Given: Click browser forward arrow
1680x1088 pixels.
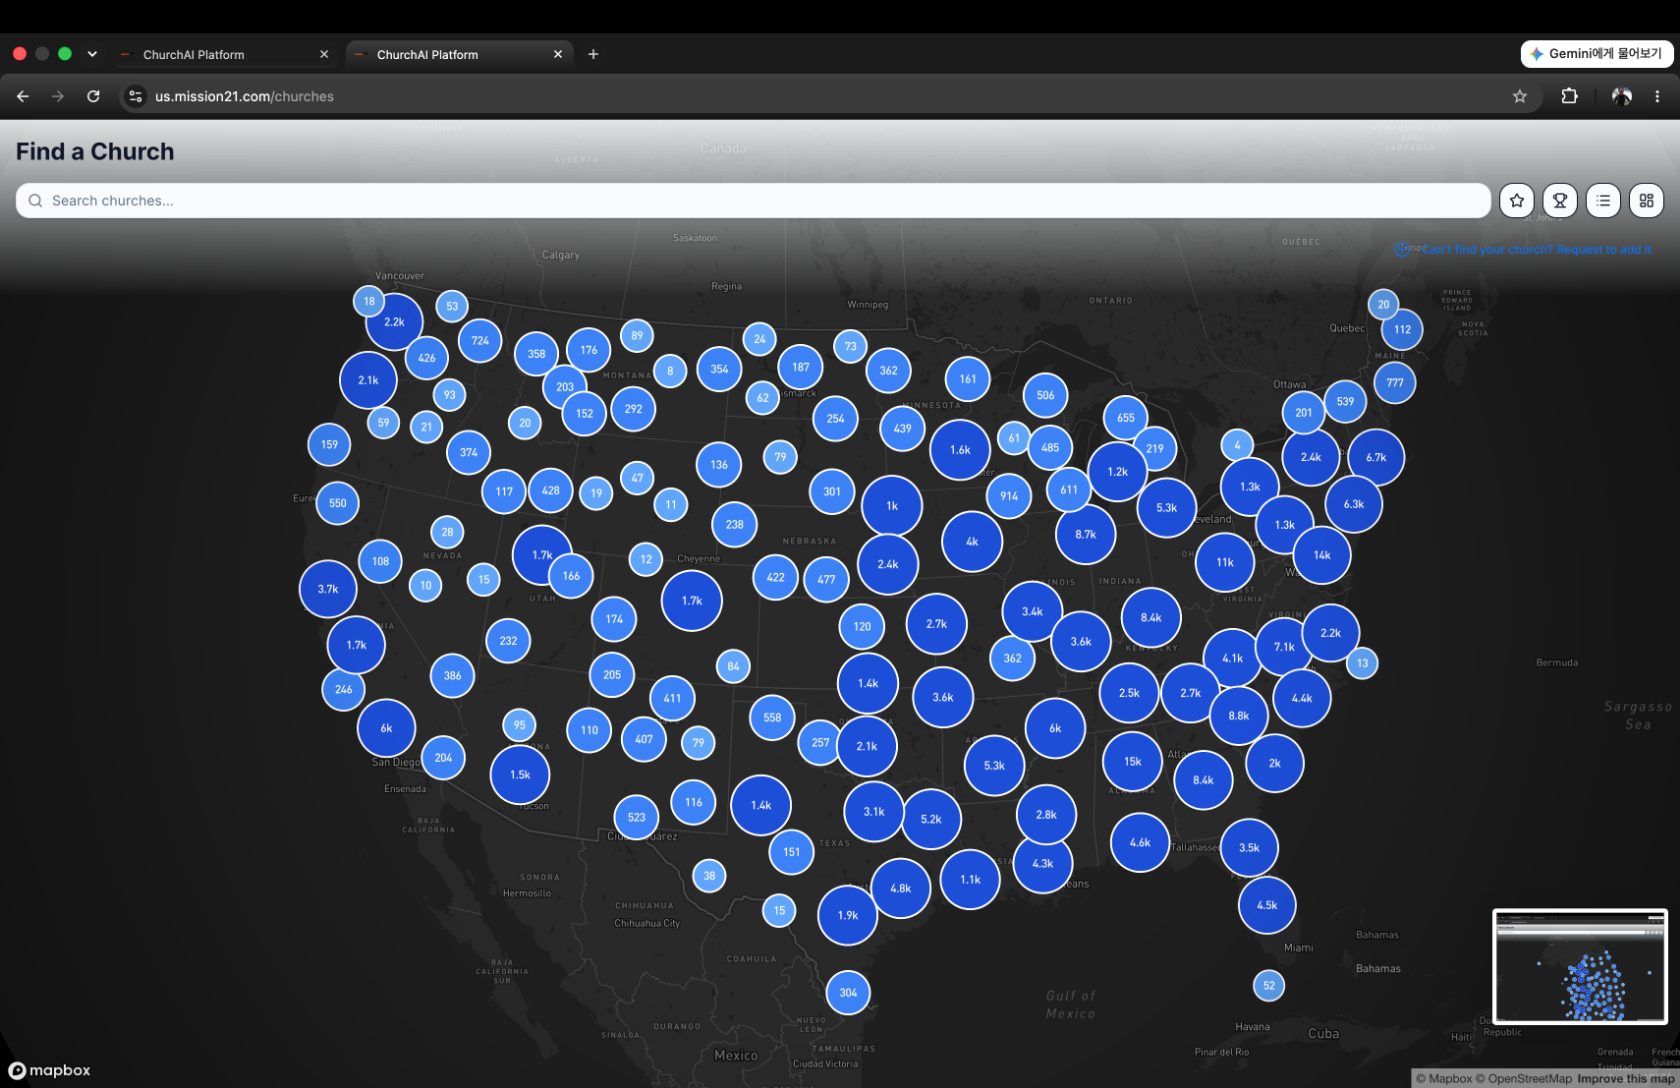Looking at the screenshot, I should 58,96.
